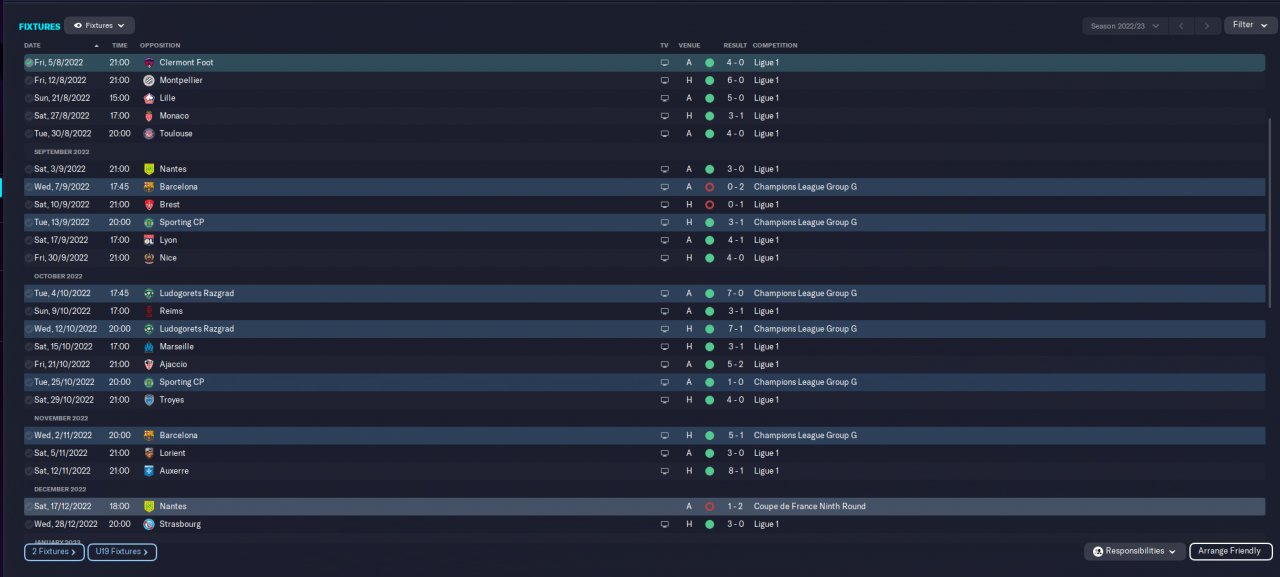Sort by the TIME column header
Viewport: 1280px width, 577px height.
click(119, 45)
